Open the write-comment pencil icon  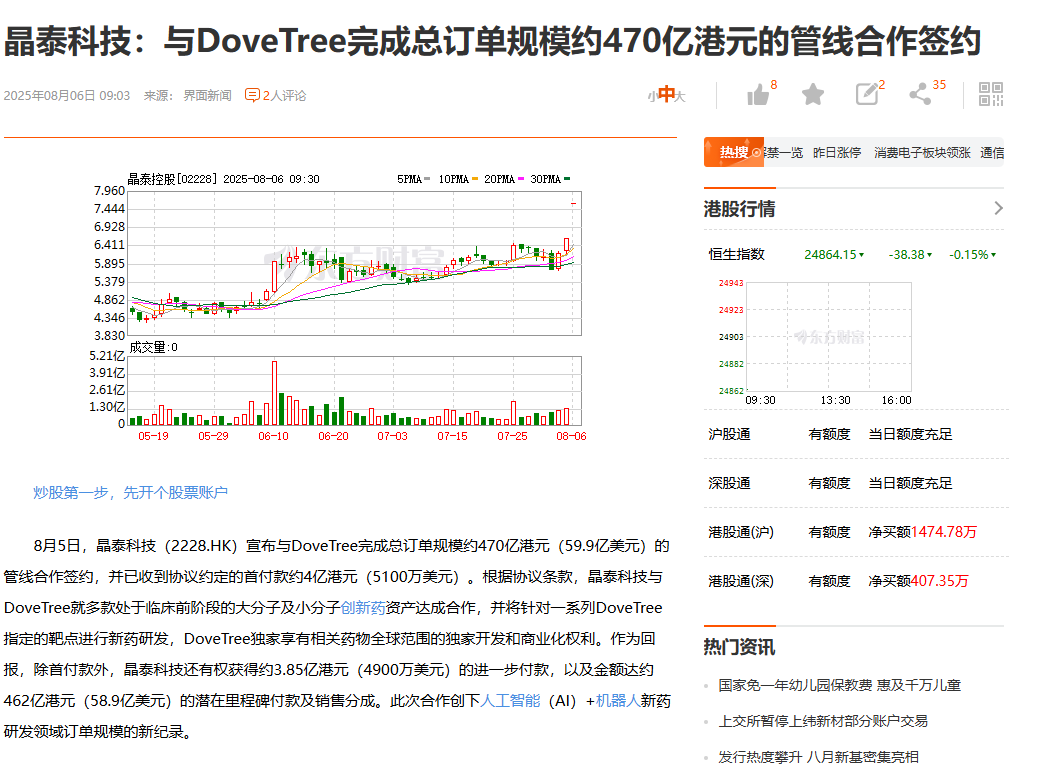tap(867, 94)
